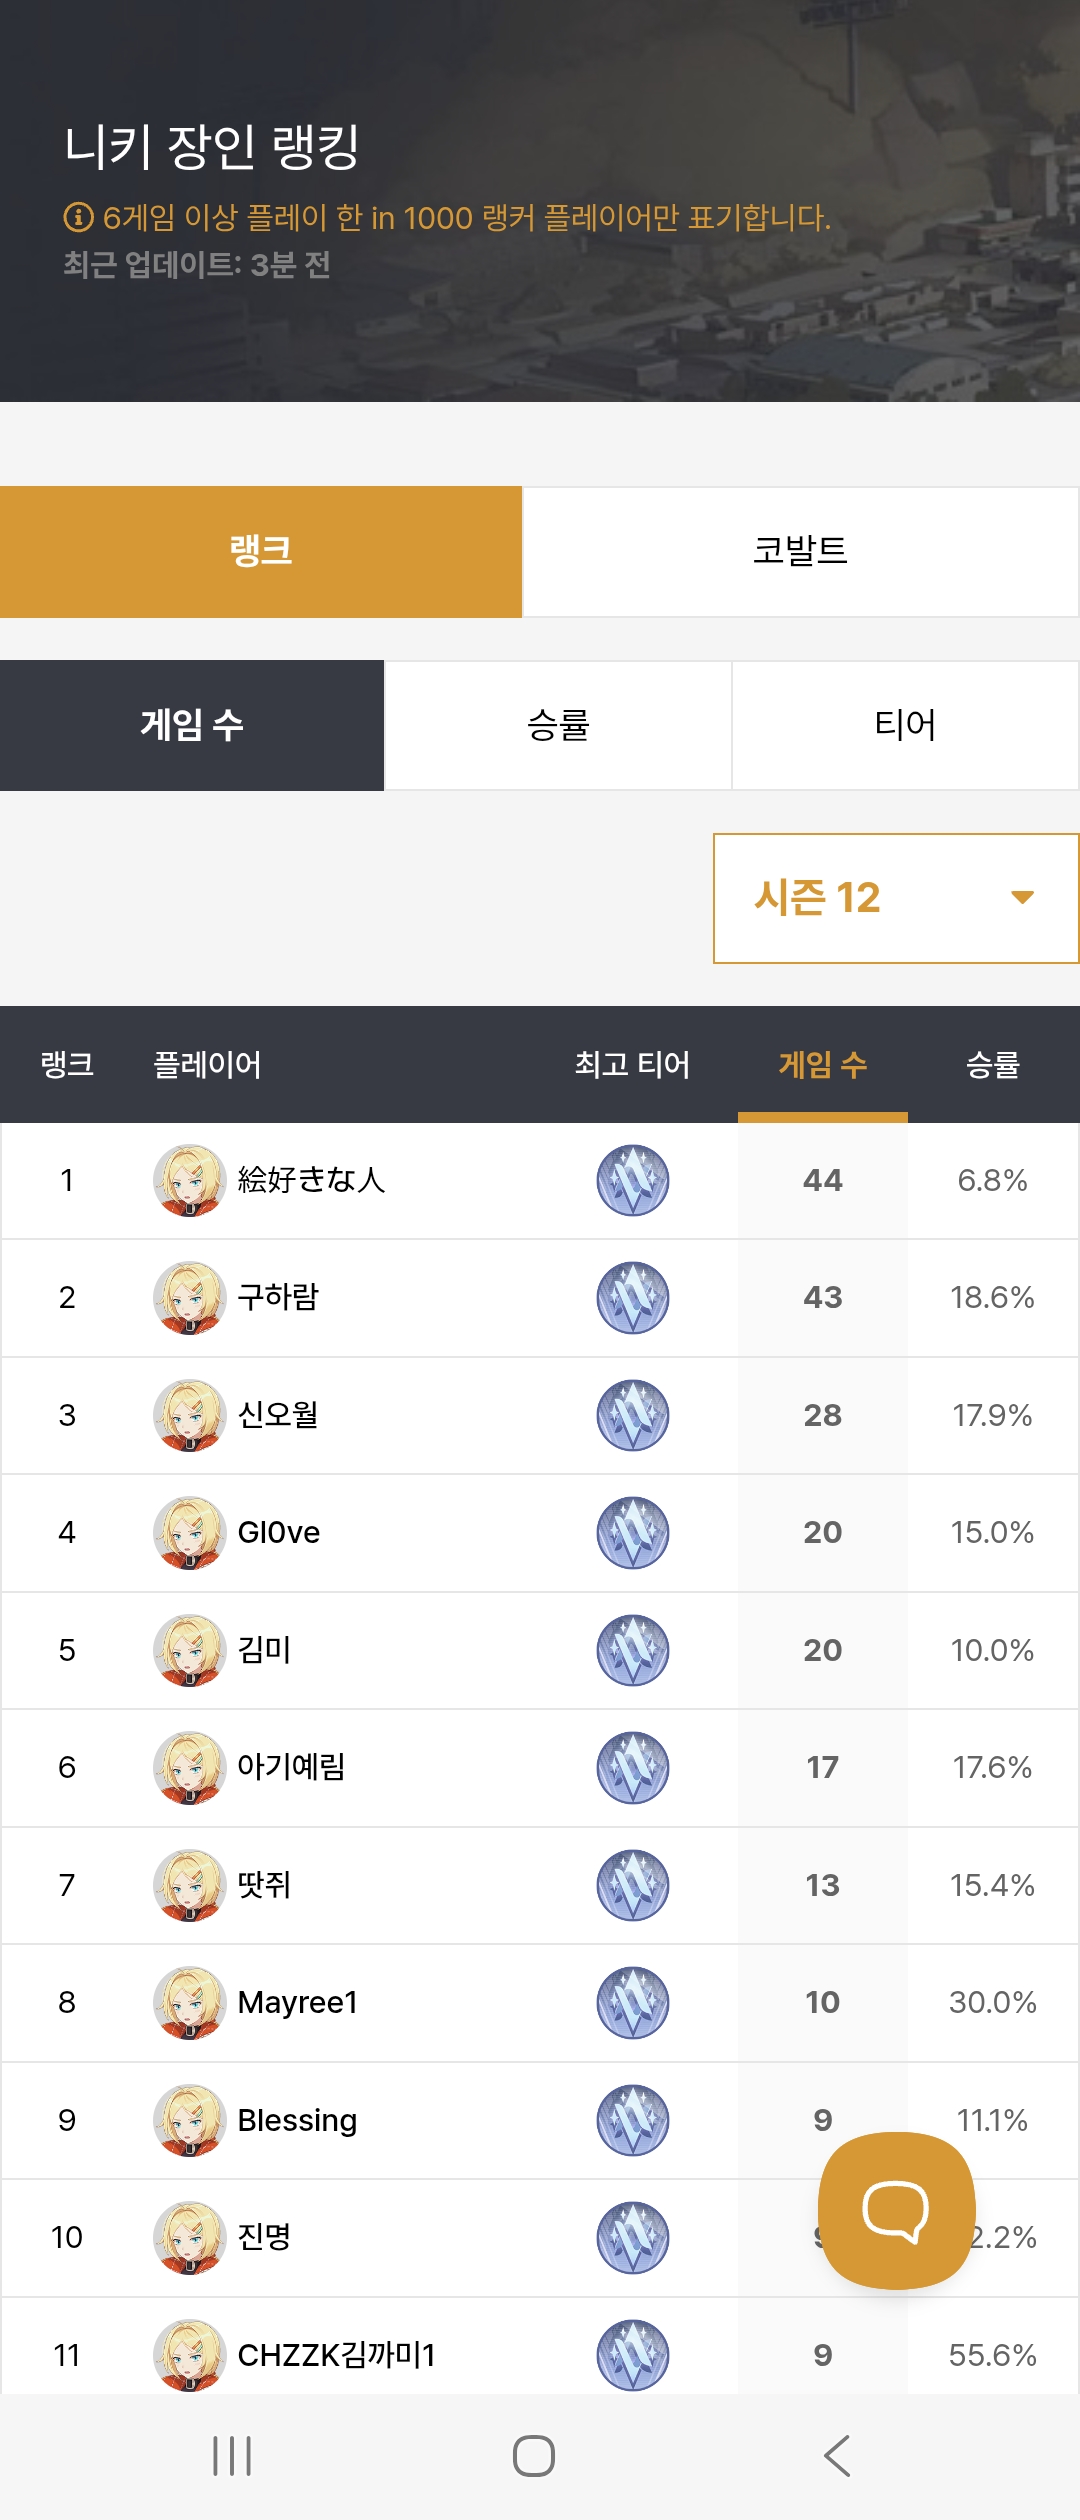
Task: Click the tier badge in Mayree1's row
Action: click(633, 2002)
